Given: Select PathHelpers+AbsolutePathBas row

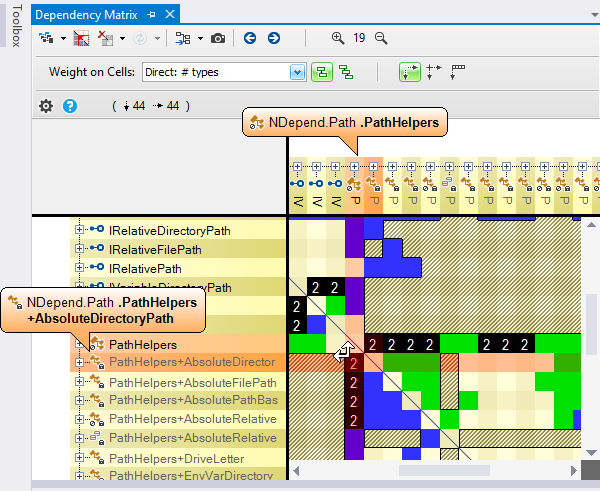Looking at the screenshot, I should (178, 400).
